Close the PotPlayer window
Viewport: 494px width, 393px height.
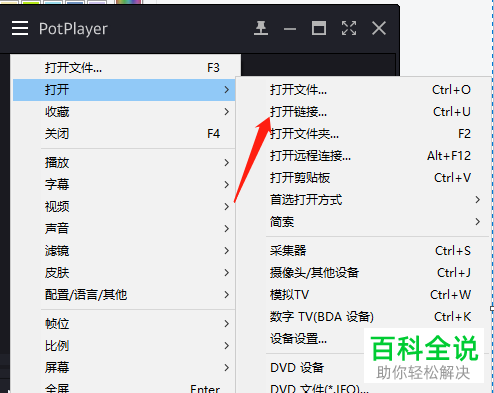click(x=379, y=28)
